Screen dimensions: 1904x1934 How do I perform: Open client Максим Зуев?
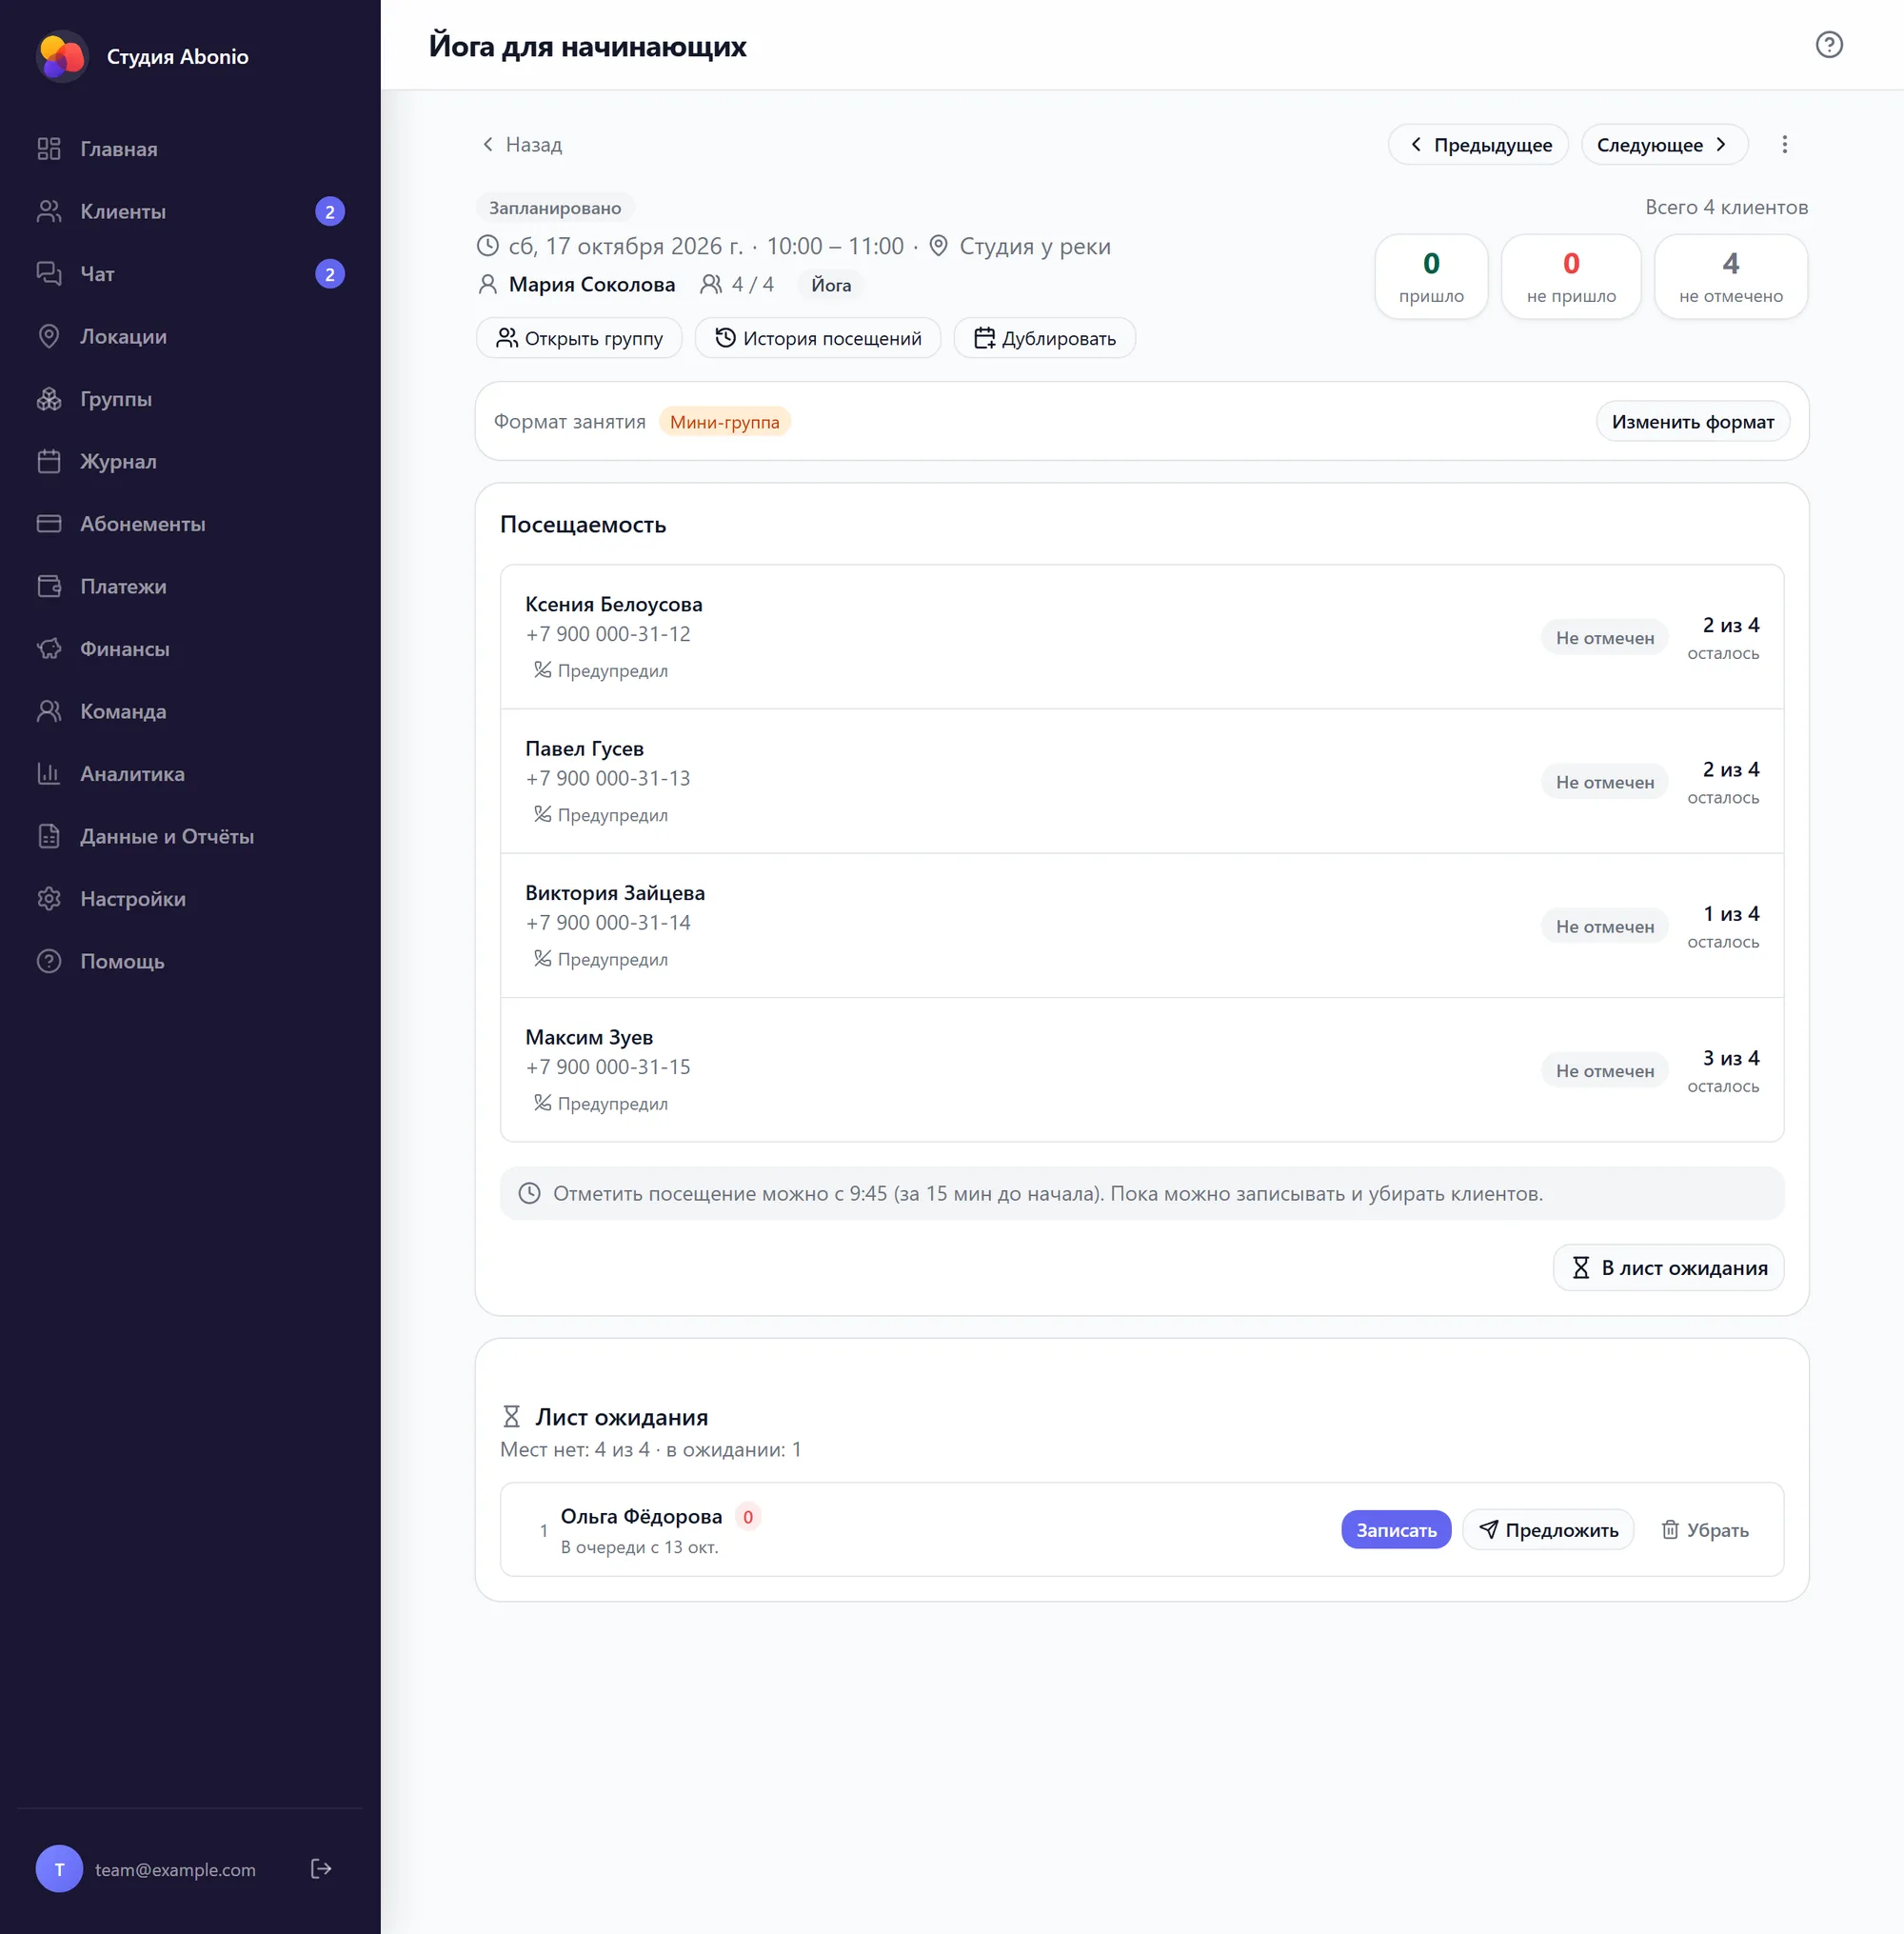pos(589,1037)
